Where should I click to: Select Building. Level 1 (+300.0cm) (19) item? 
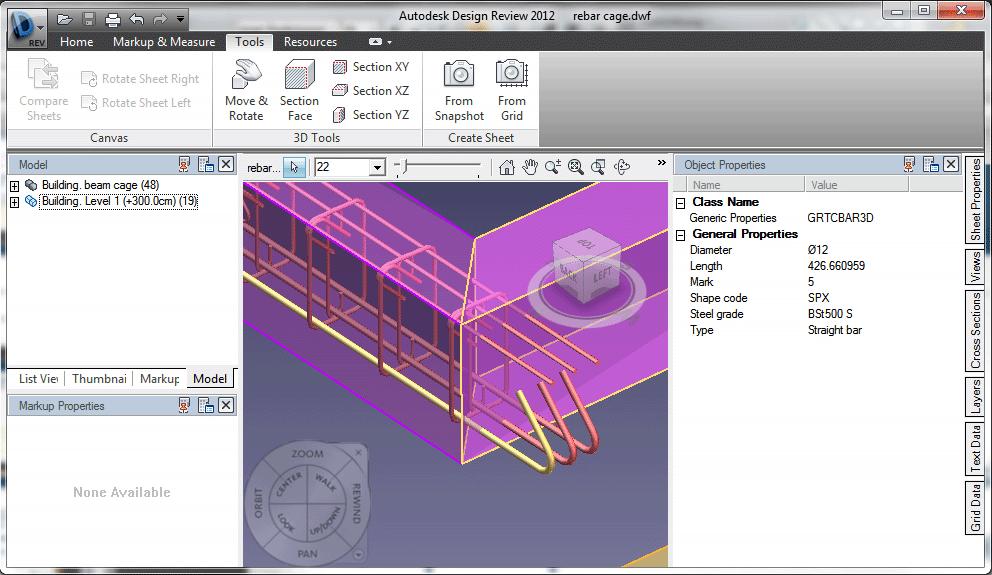[118, 201]
